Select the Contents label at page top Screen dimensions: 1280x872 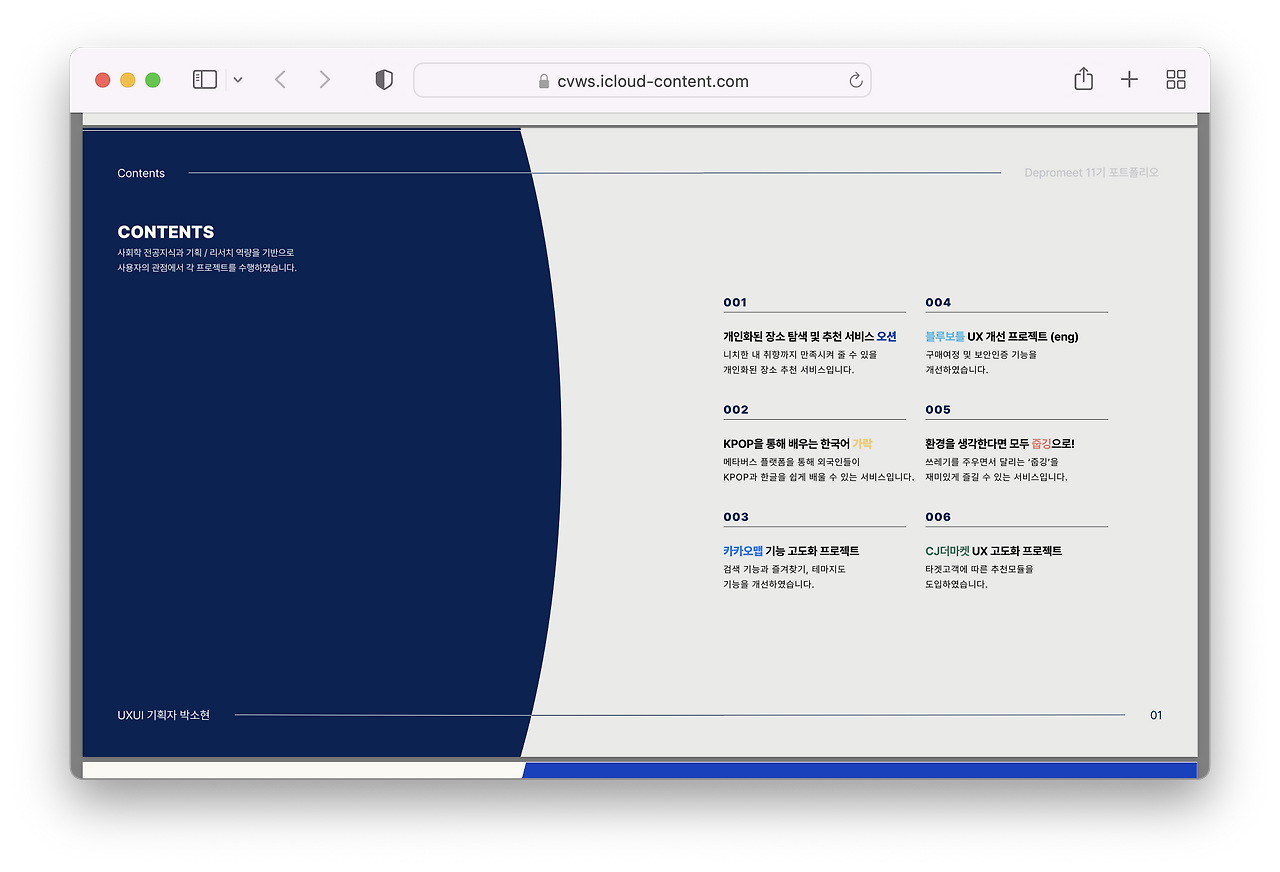pos(140,173)
